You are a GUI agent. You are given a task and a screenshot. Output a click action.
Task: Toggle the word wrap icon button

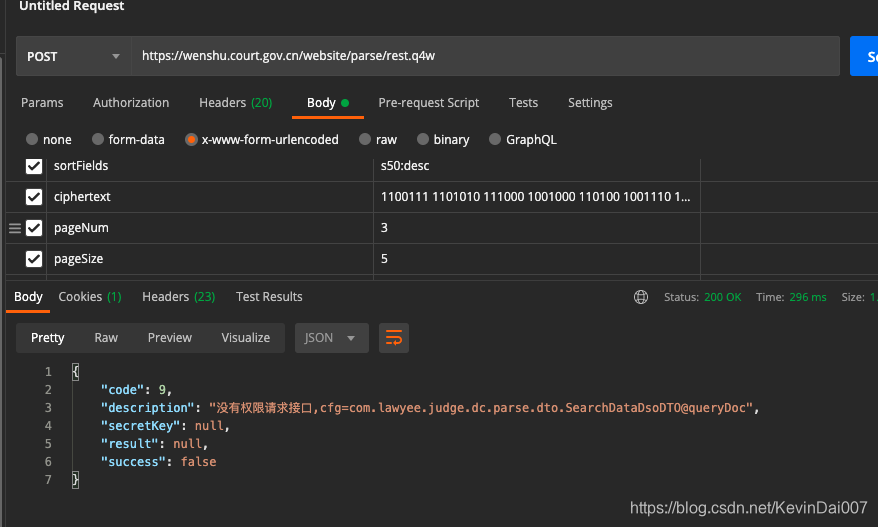pos(394,338)
